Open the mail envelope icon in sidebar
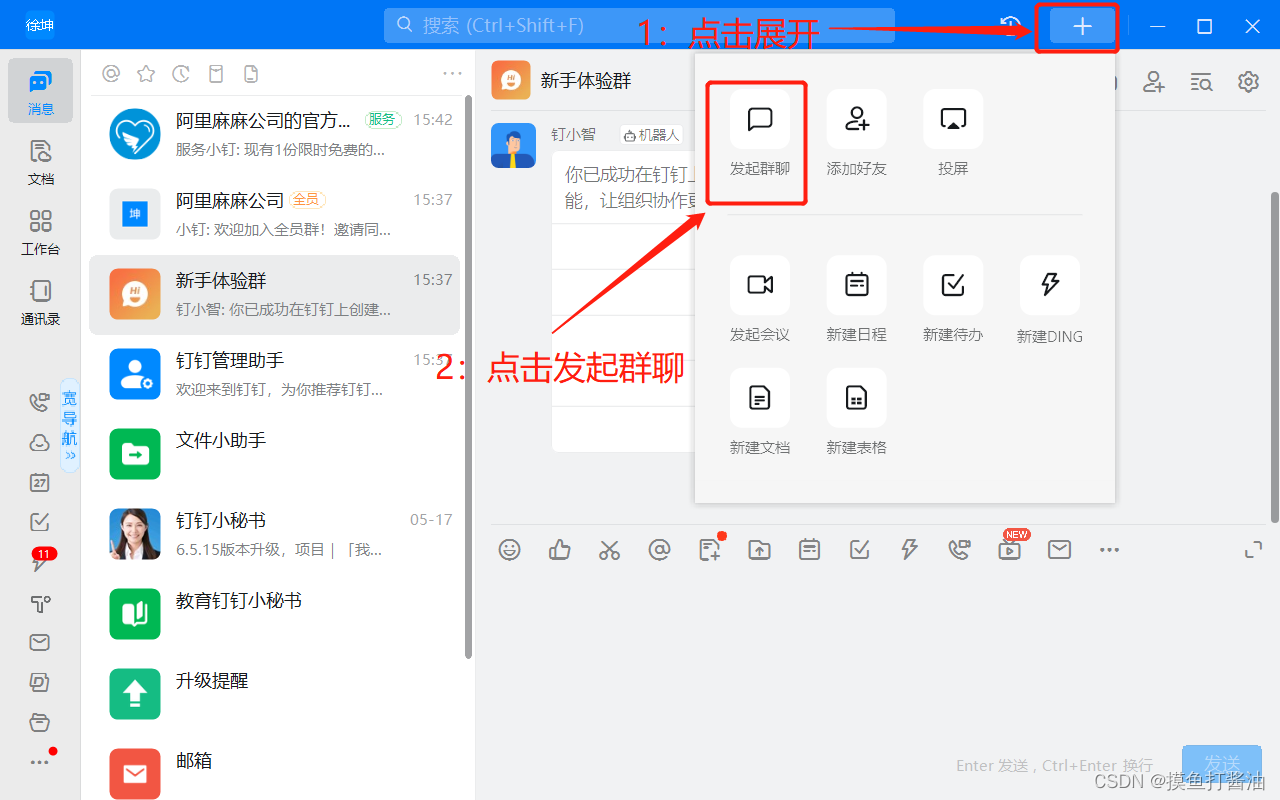This screenshot has height=800, width=1280. click(x=39, y=642)
